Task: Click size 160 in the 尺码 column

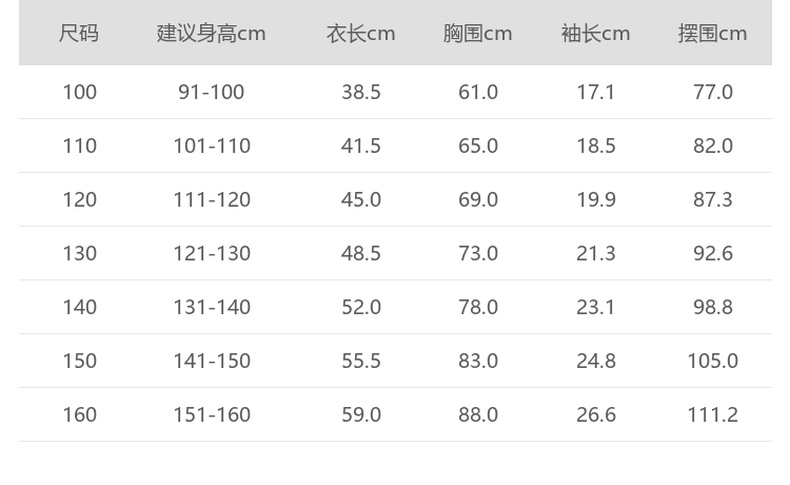Action: click(79, 414)
